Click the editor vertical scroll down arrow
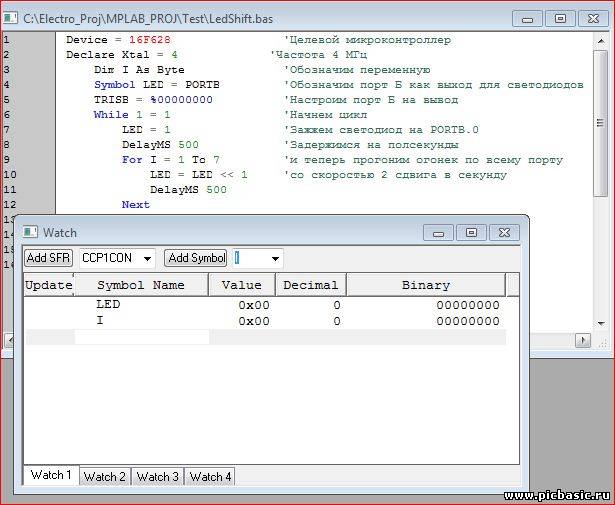 tap(601, 323)
